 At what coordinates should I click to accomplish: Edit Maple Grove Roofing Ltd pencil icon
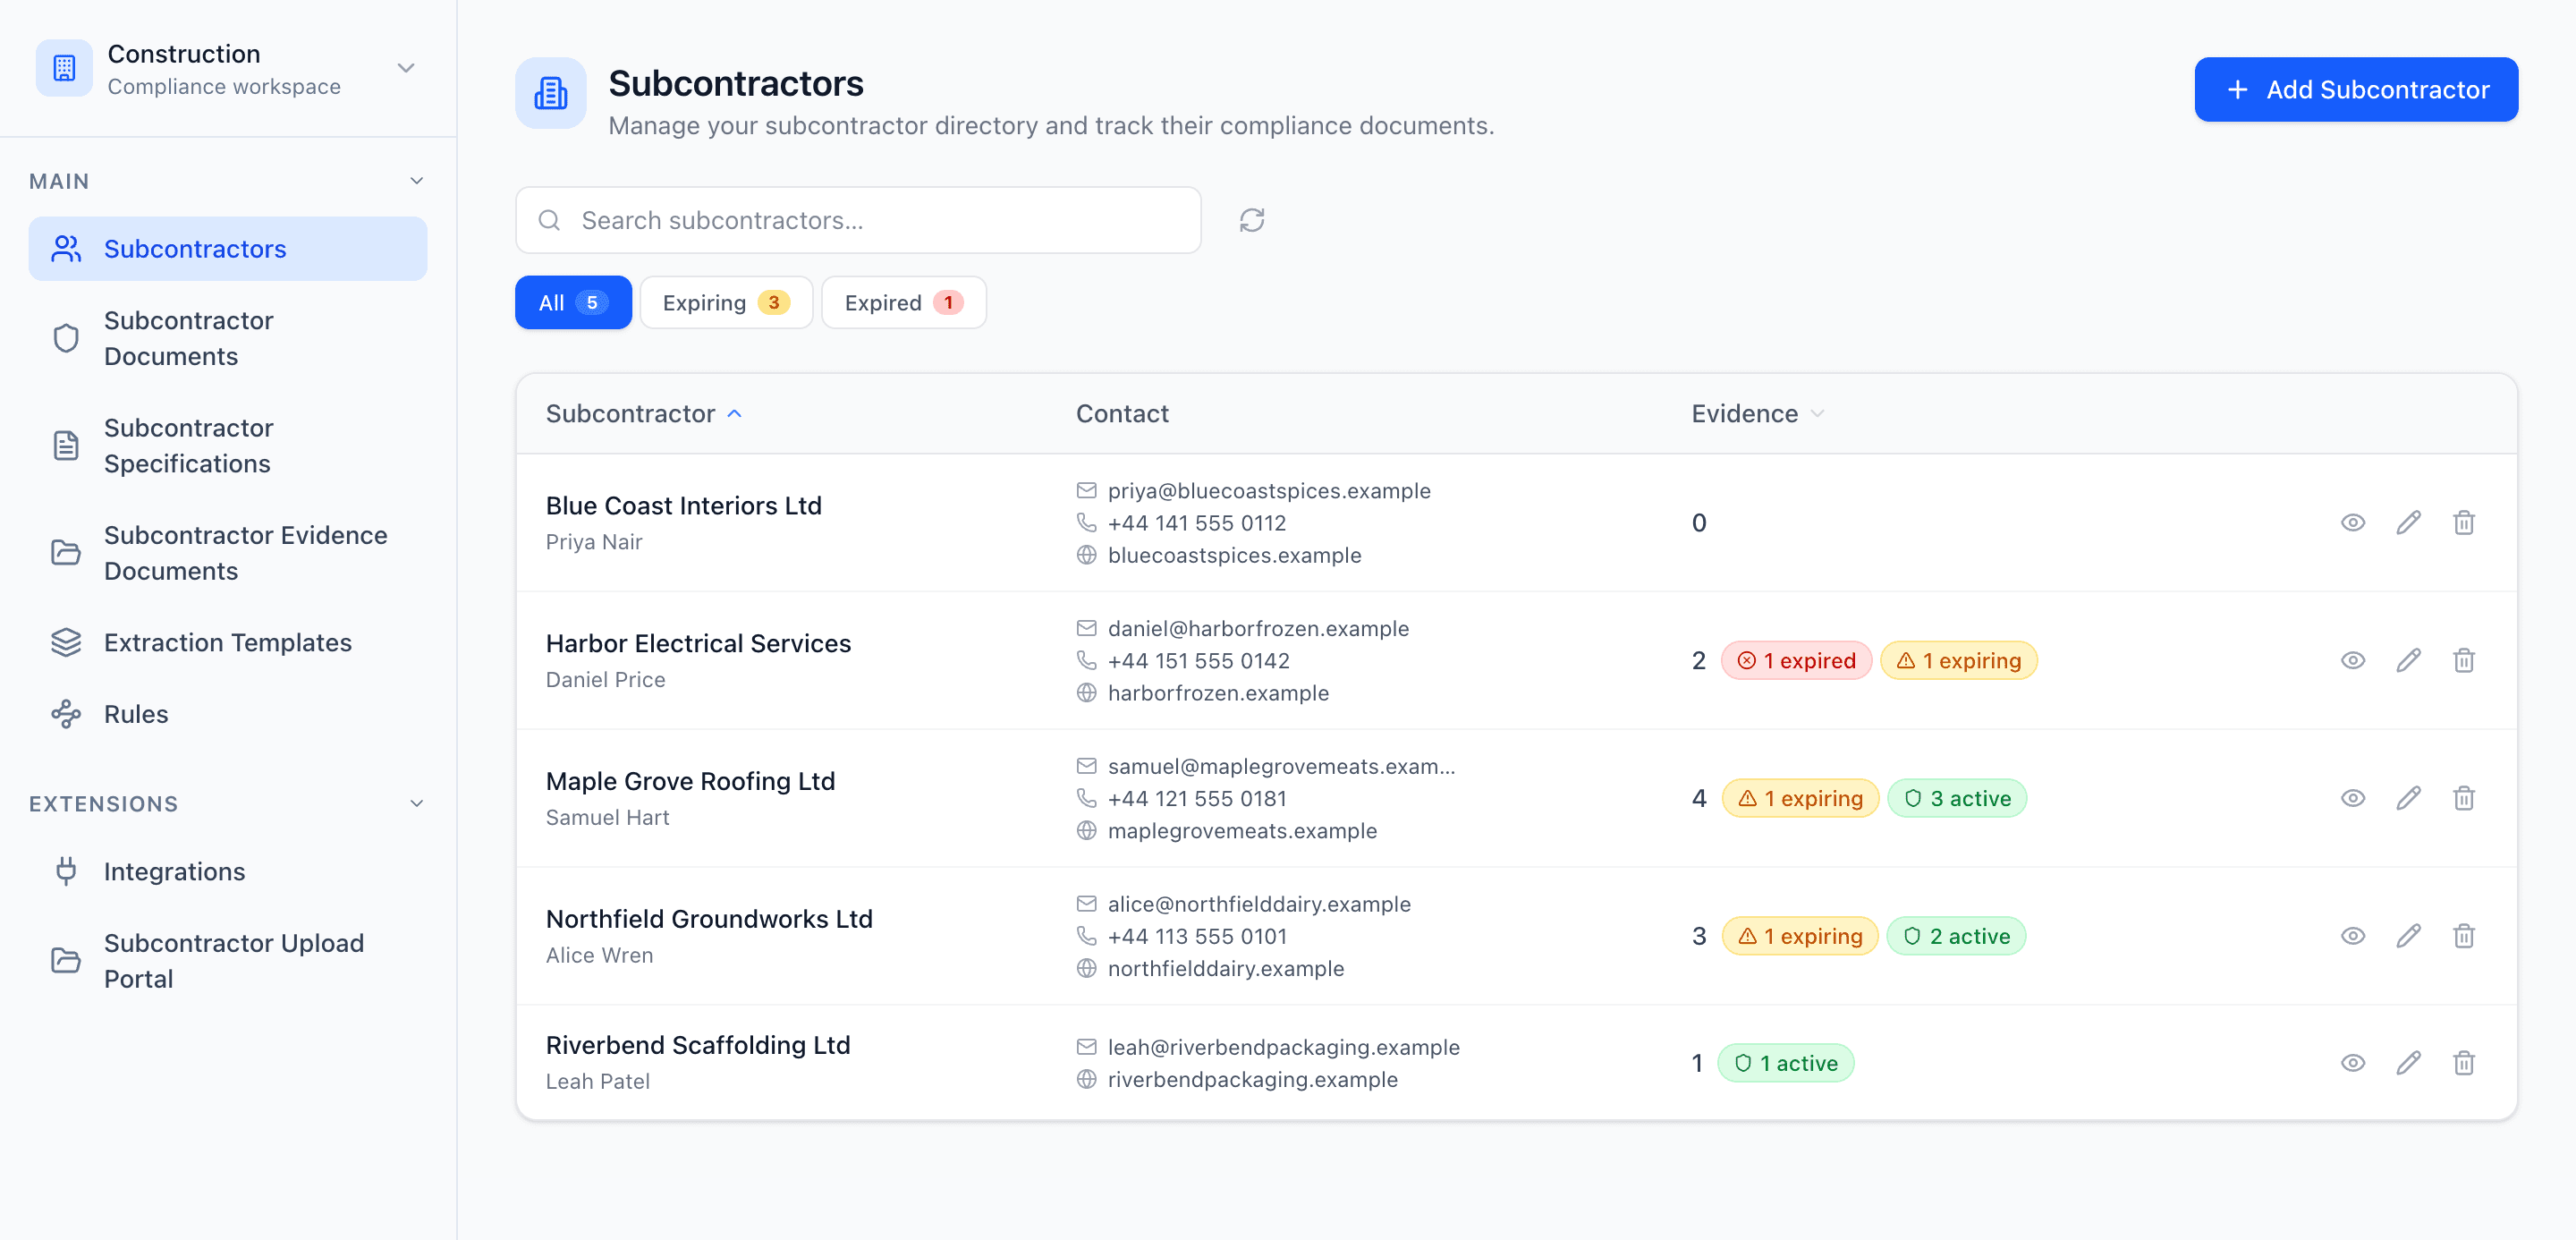(2409, 798)
